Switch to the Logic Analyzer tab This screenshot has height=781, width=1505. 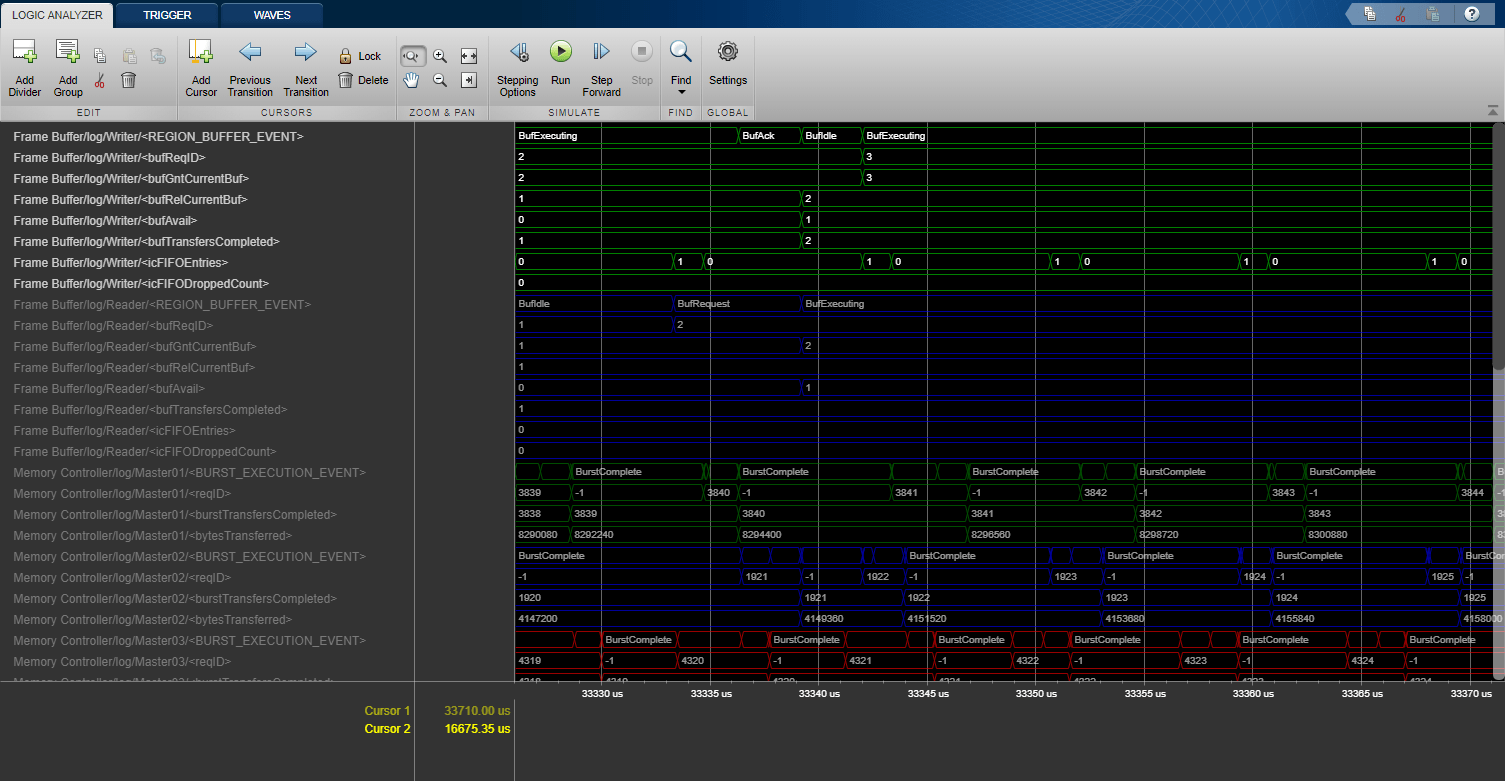coord(57,15)
